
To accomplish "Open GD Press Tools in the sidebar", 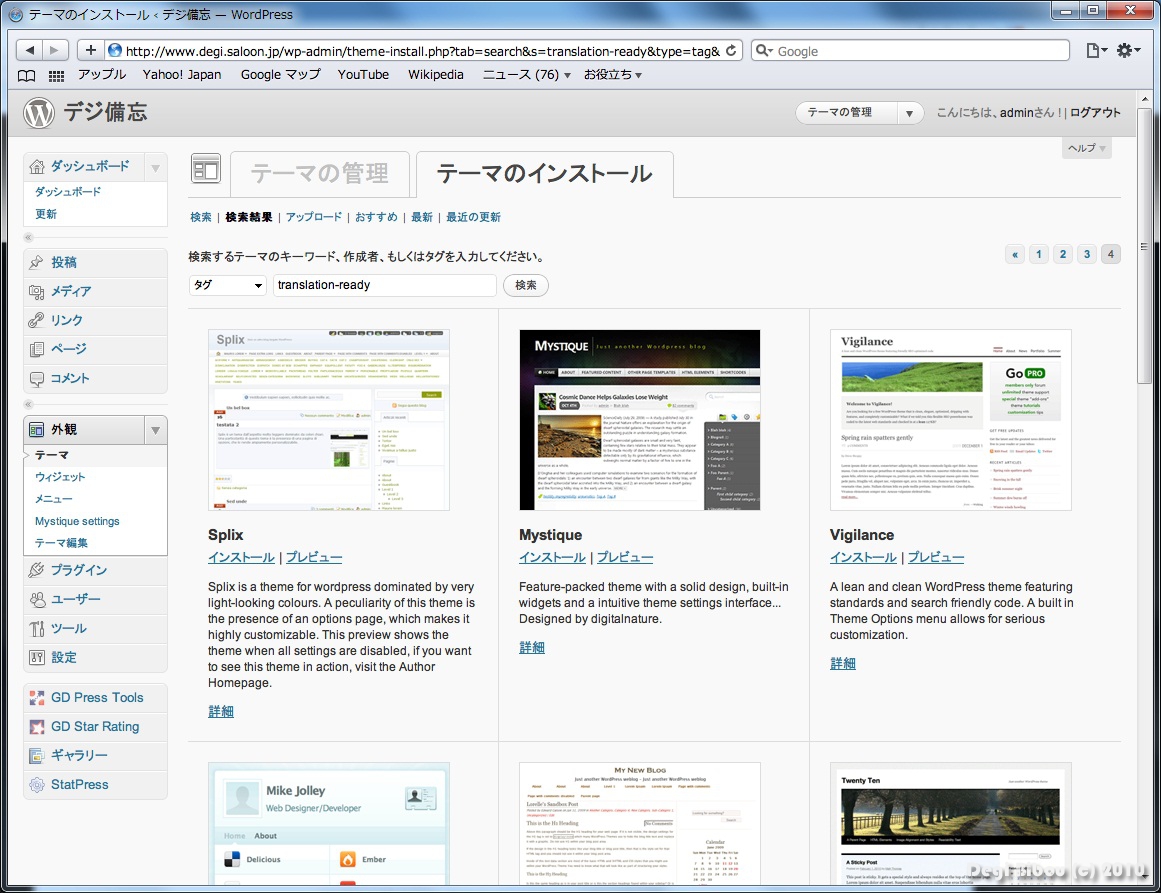I will pos(95,698).
